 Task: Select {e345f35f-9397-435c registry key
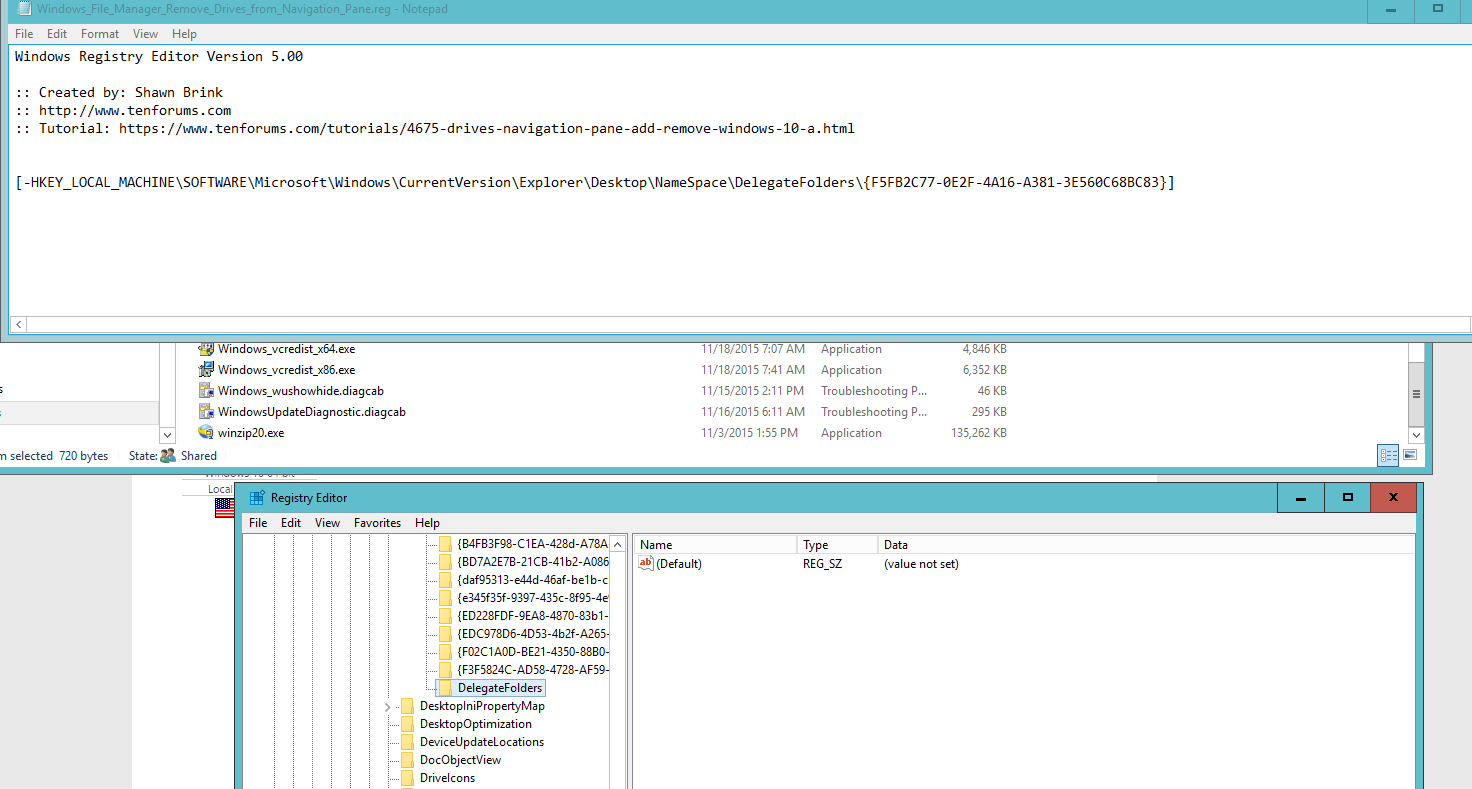point(533,598)
